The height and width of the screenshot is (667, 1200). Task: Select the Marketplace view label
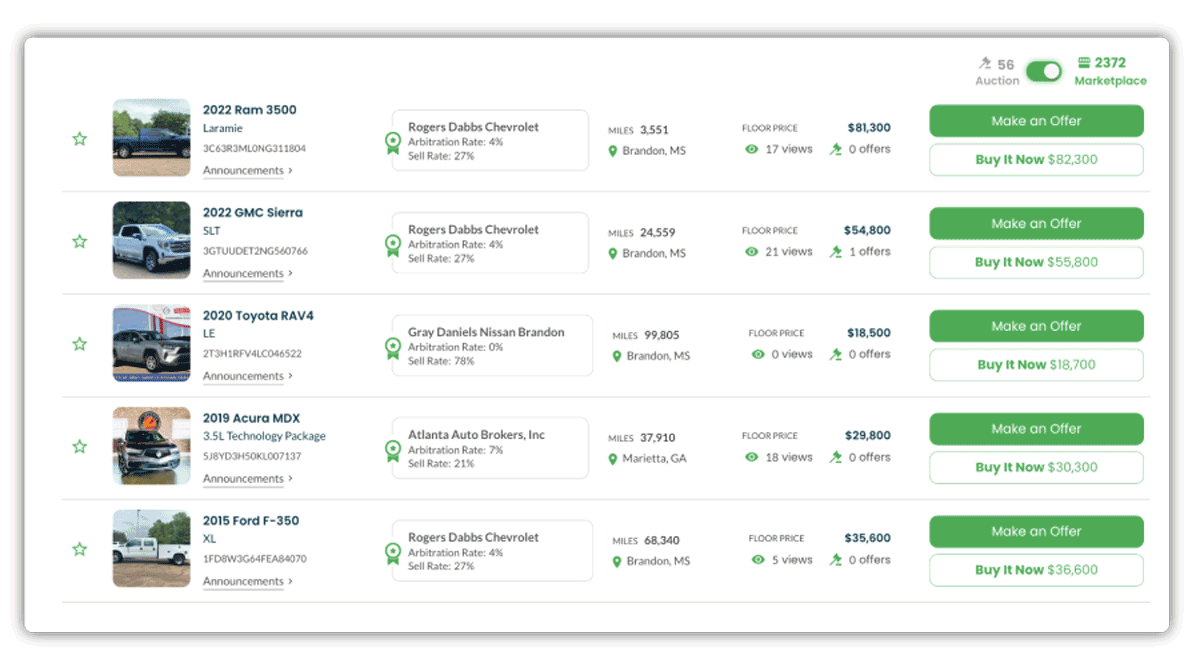[x=1110, y=80]
